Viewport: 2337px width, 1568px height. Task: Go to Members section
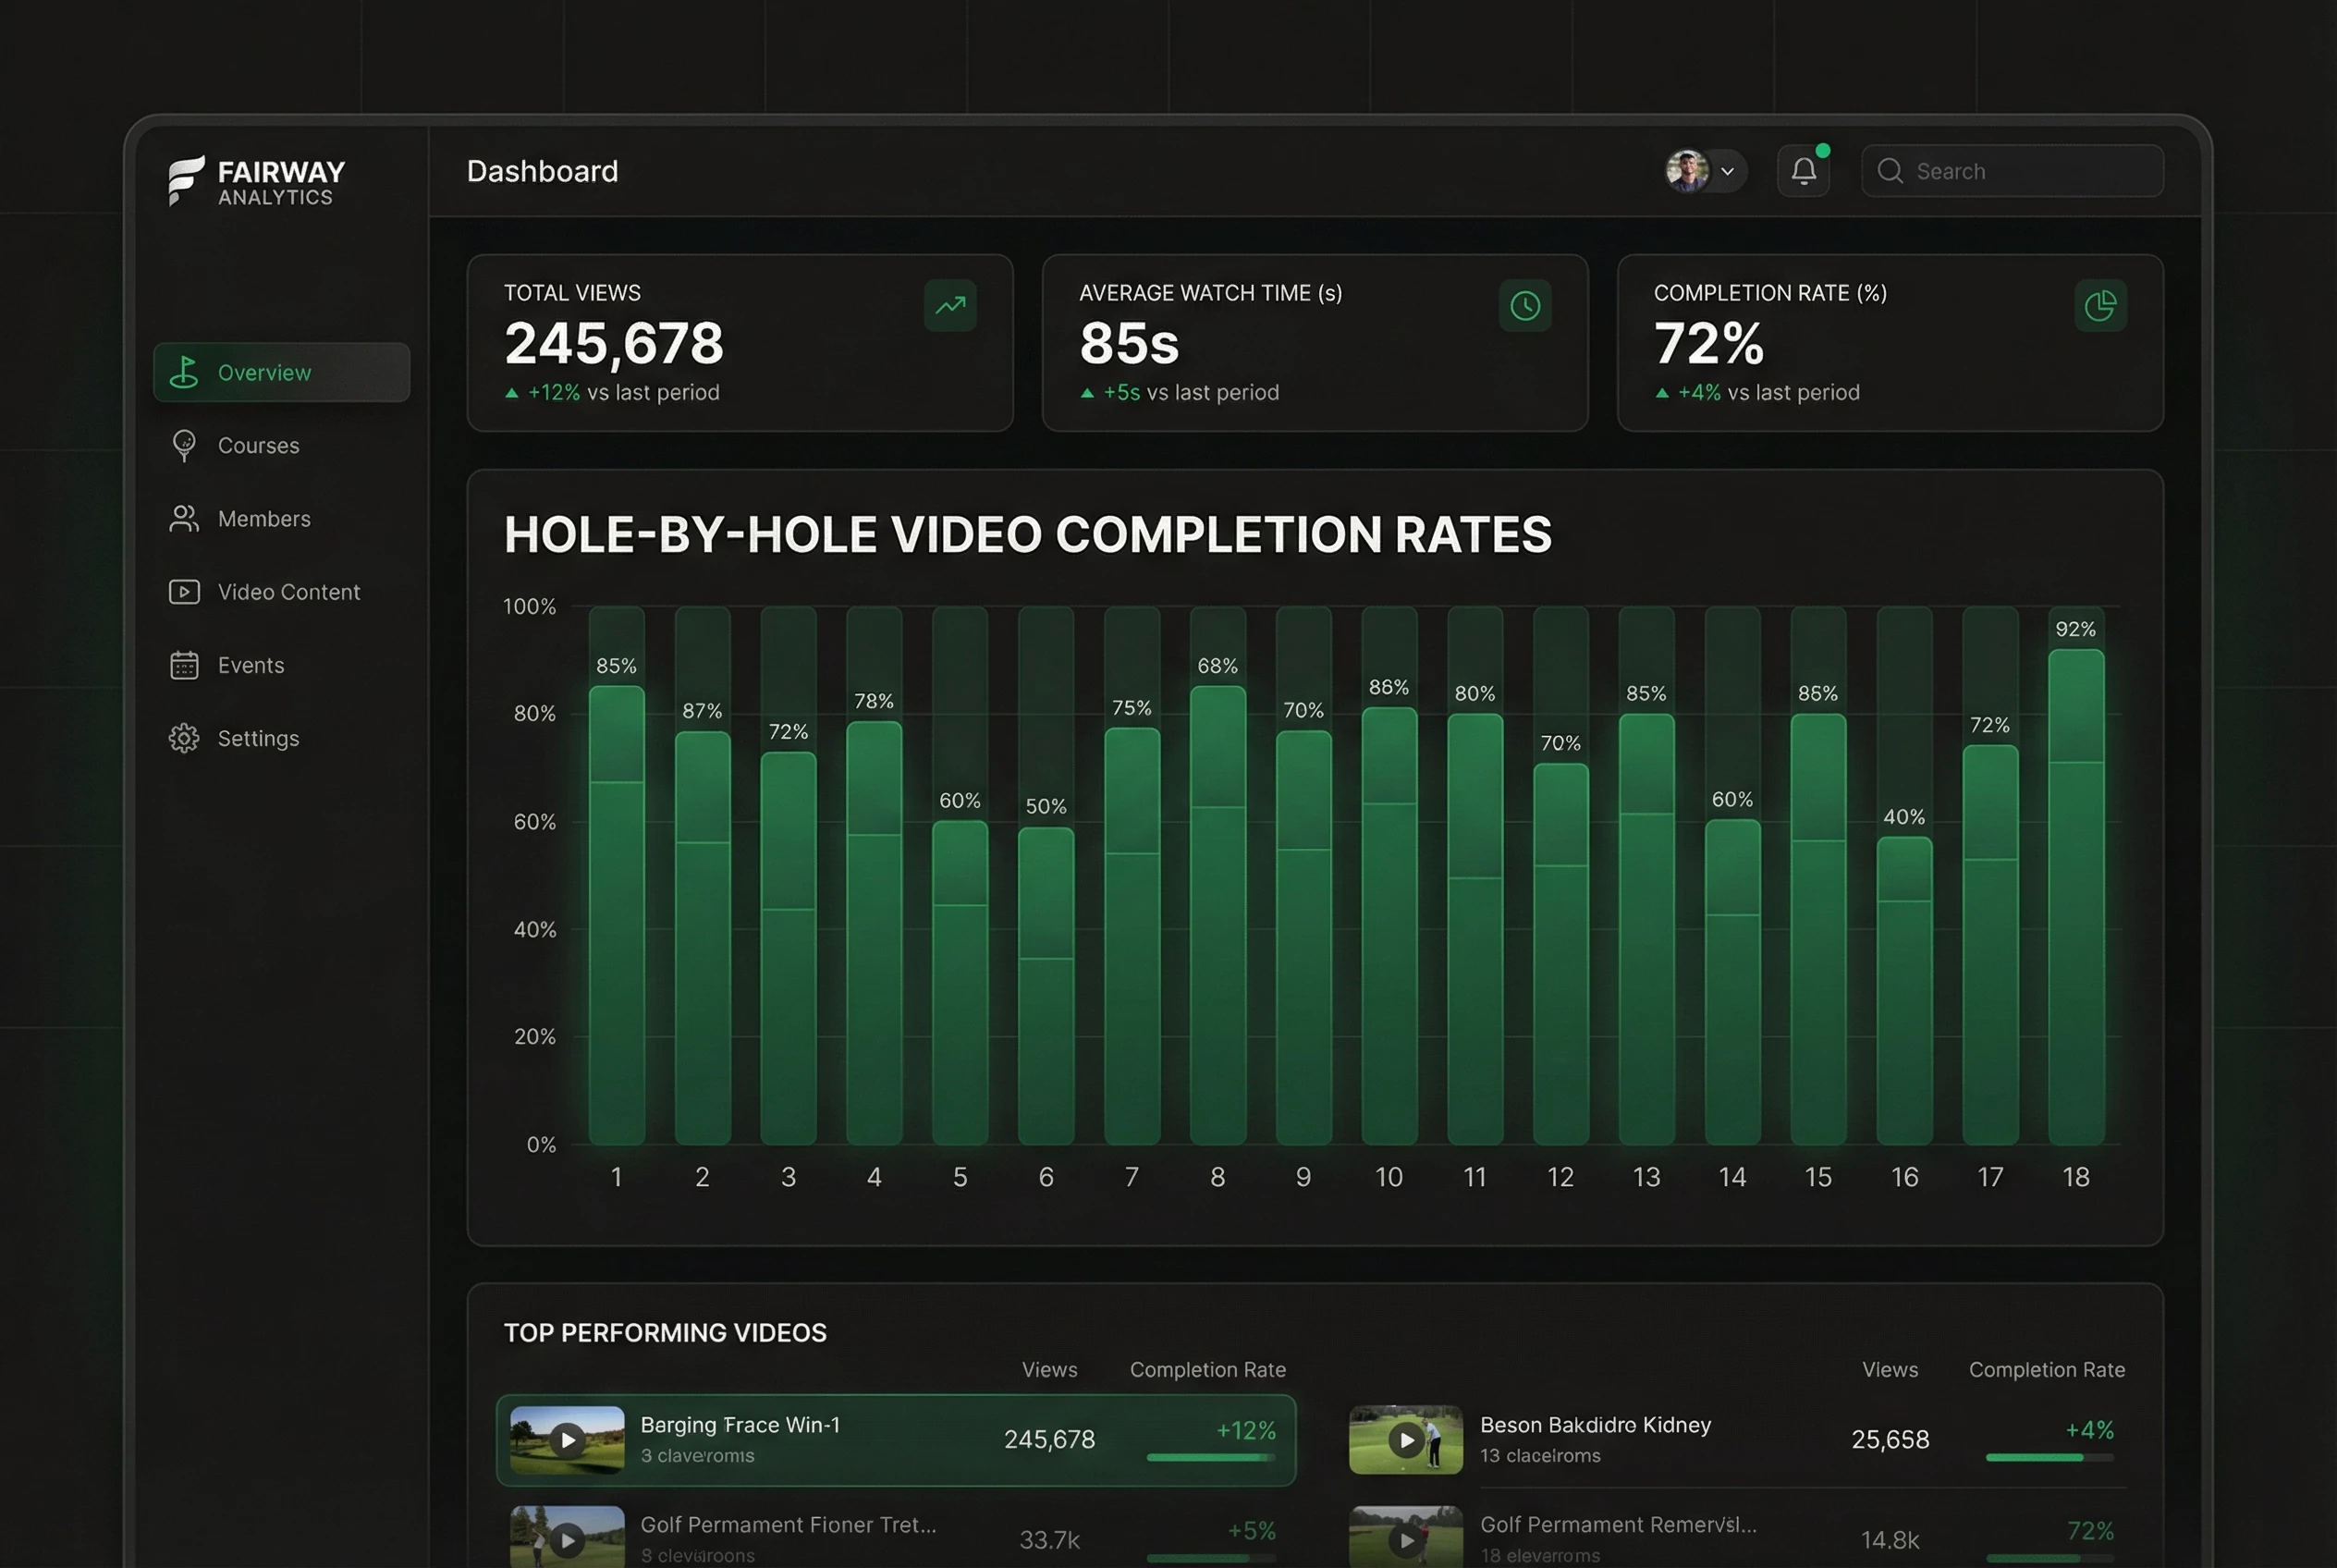(x=282, y=518)
